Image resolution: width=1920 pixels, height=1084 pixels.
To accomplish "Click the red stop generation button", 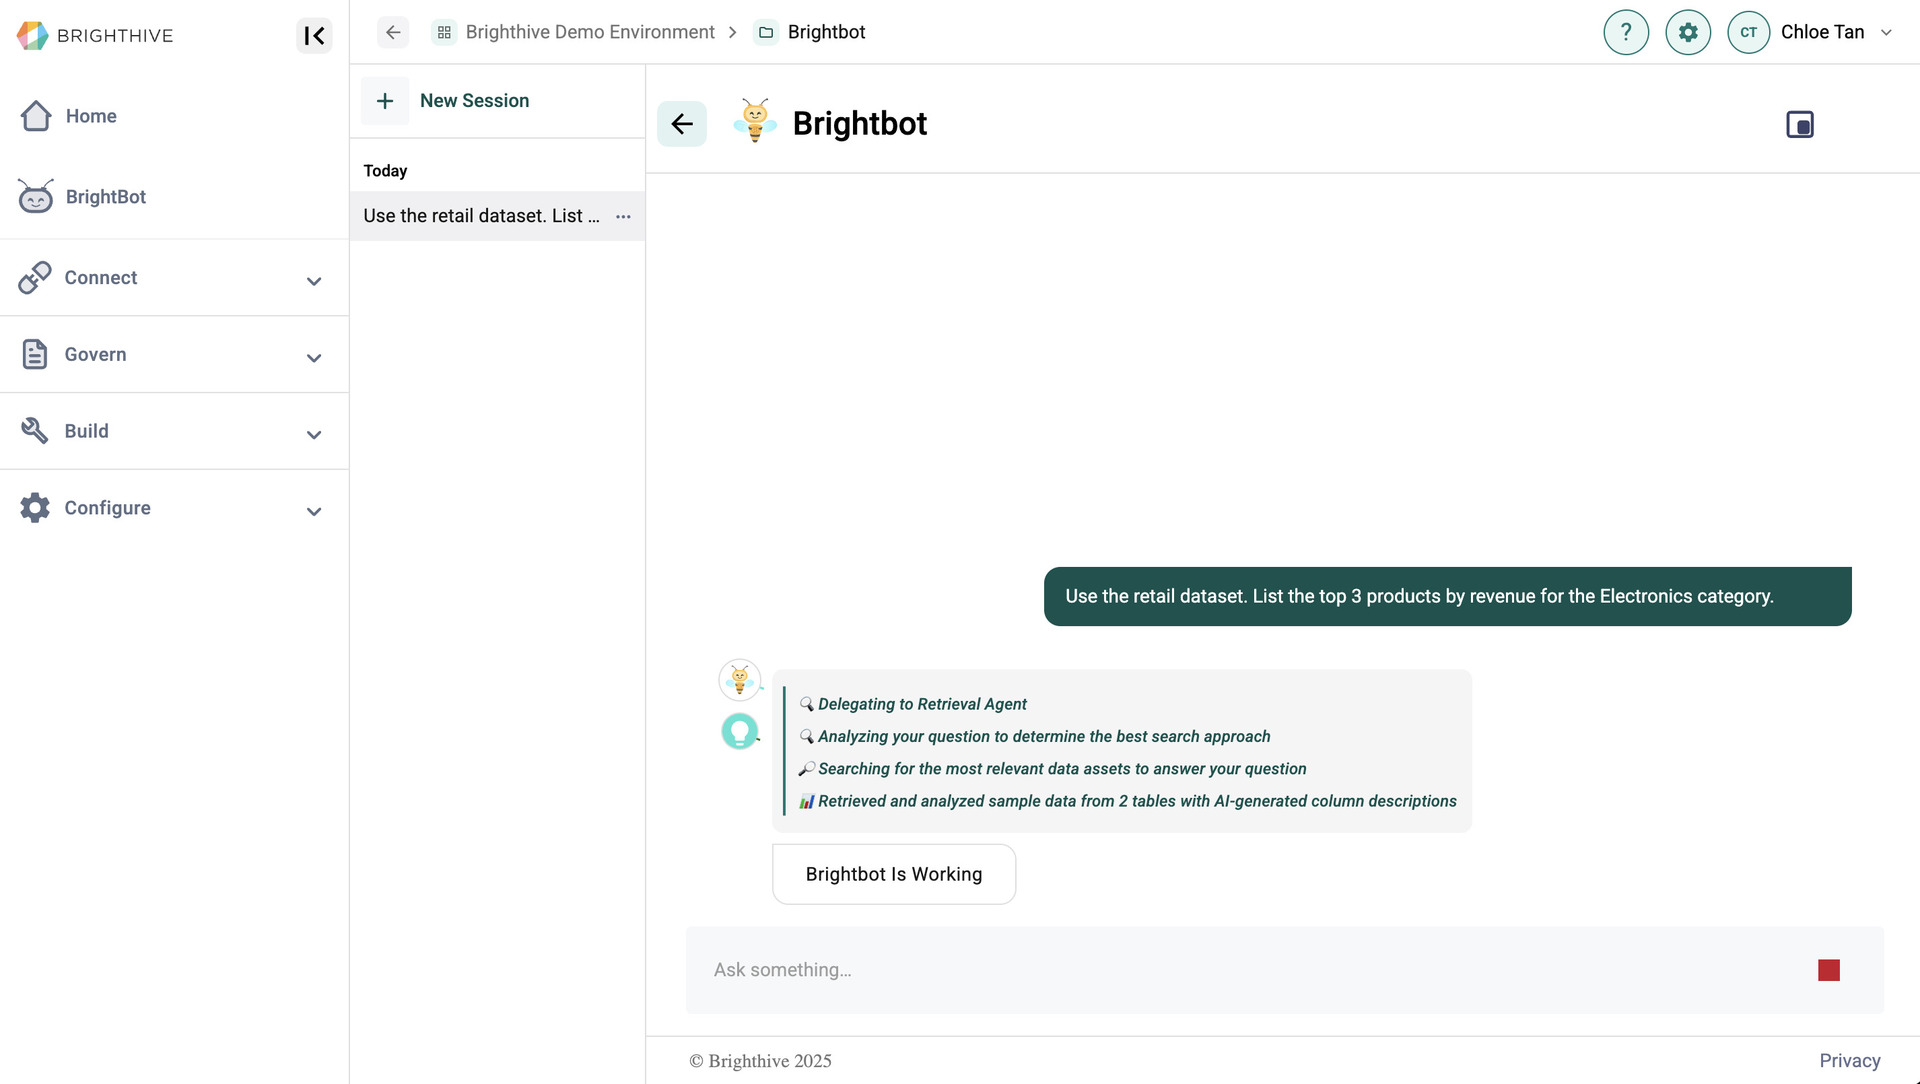I will [x=1828, y=970].
